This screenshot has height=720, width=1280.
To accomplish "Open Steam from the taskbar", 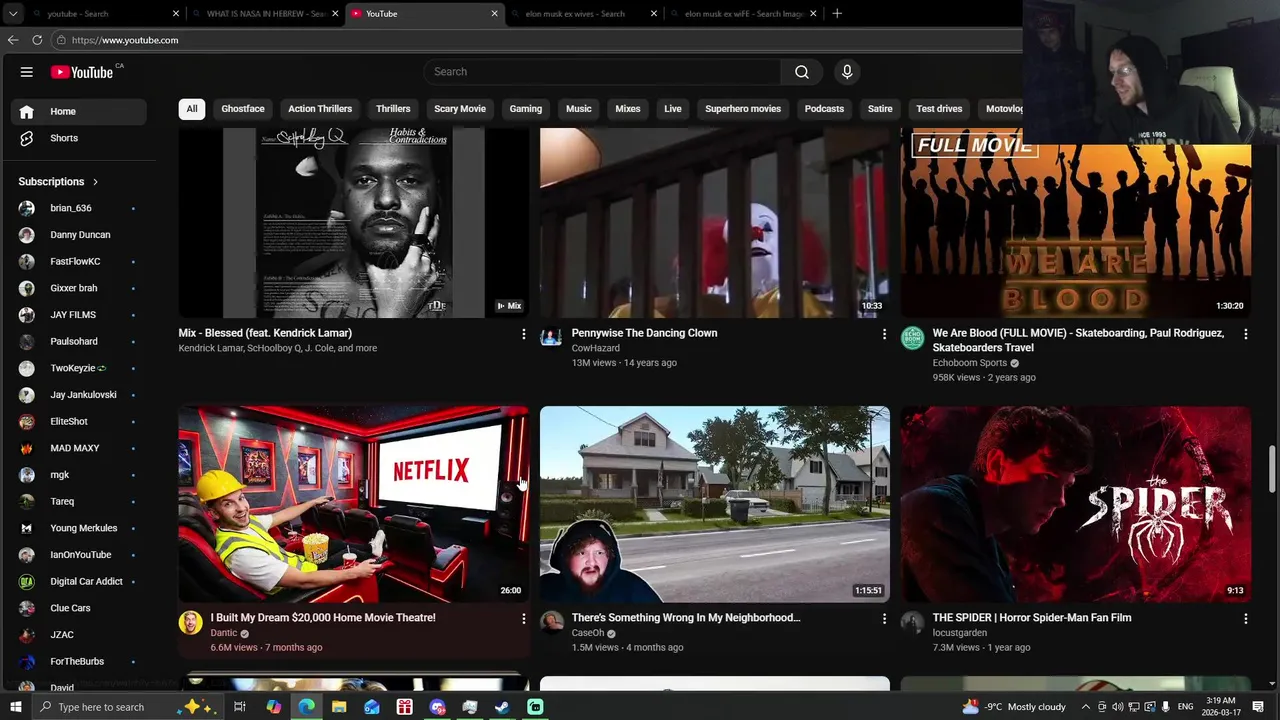I will 502,707.
